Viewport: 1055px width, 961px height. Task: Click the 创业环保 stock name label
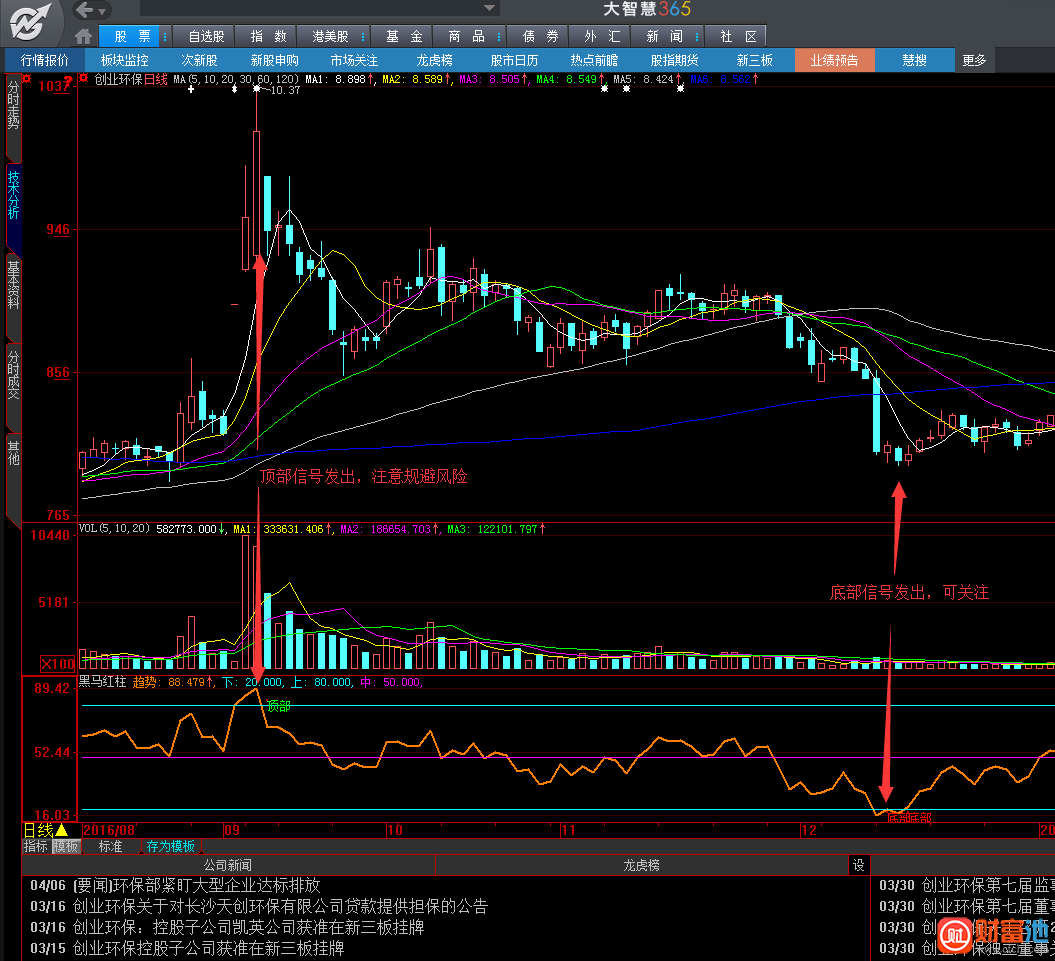(x=118, y=79)
